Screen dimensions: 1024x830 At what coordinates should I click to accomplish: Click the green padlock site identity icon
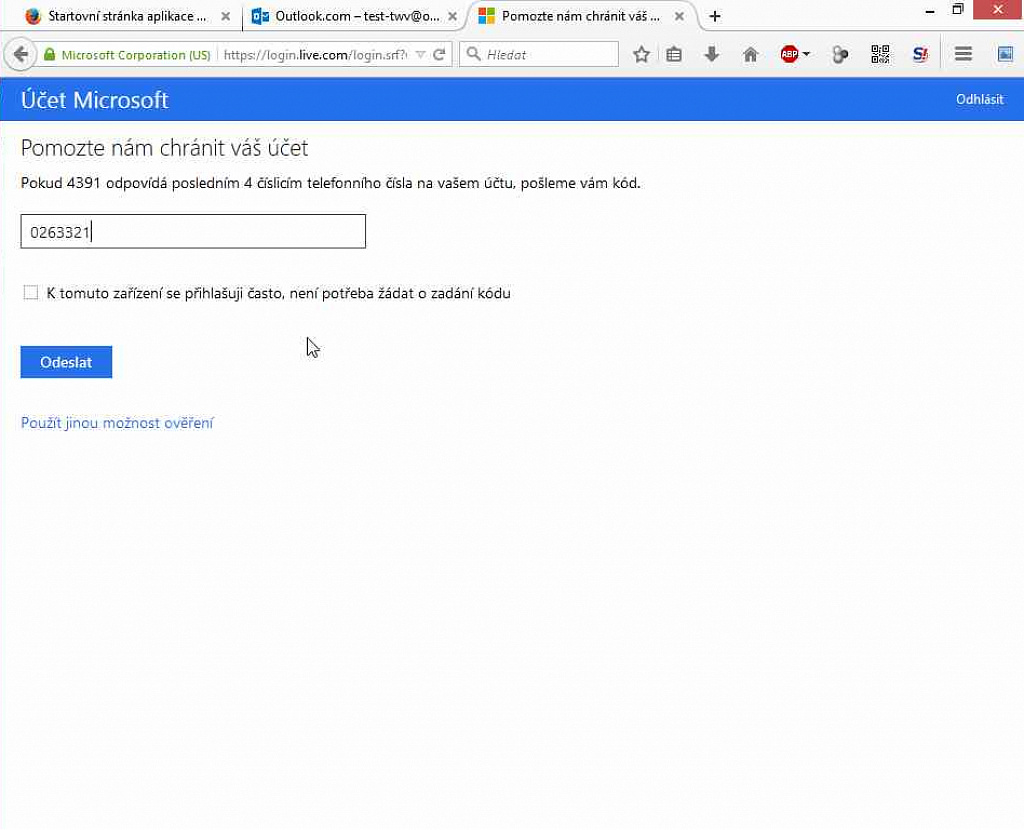[x=49, y=54]
